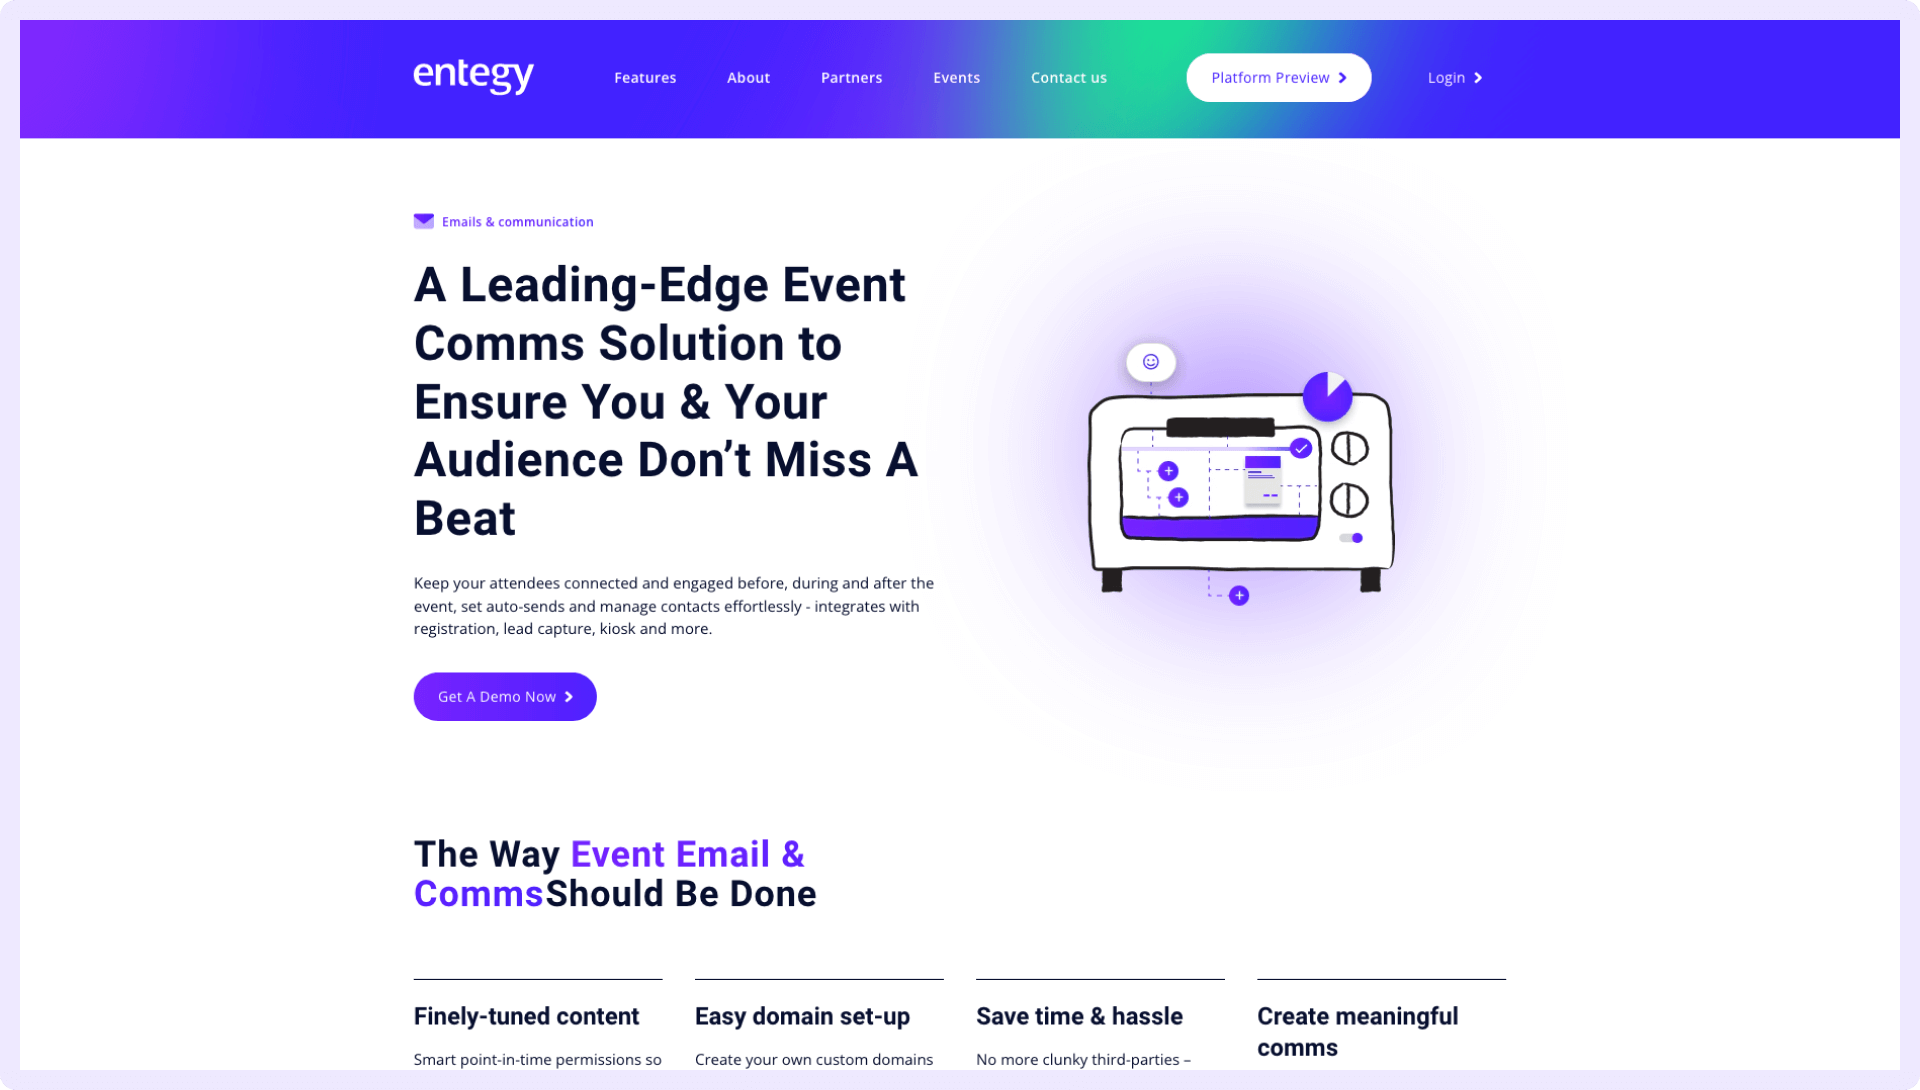Select the Events navigation tab
This screenshot has width=1920, height=1090.
(956, 76)
